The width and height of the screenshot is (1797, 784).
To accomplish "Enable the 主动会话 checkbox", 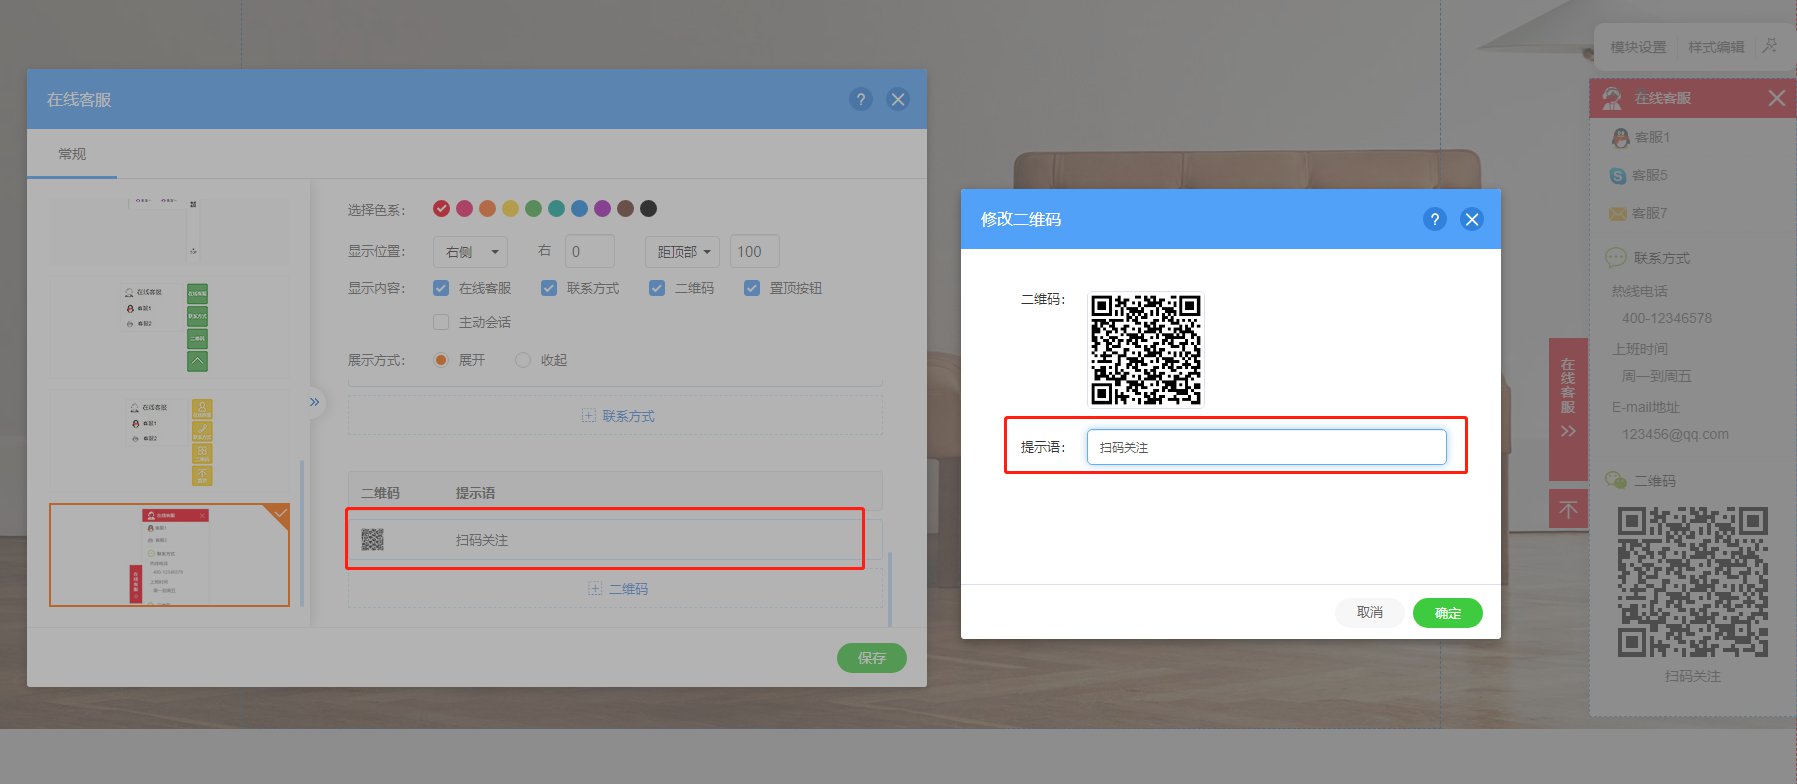I will (441, 322).
